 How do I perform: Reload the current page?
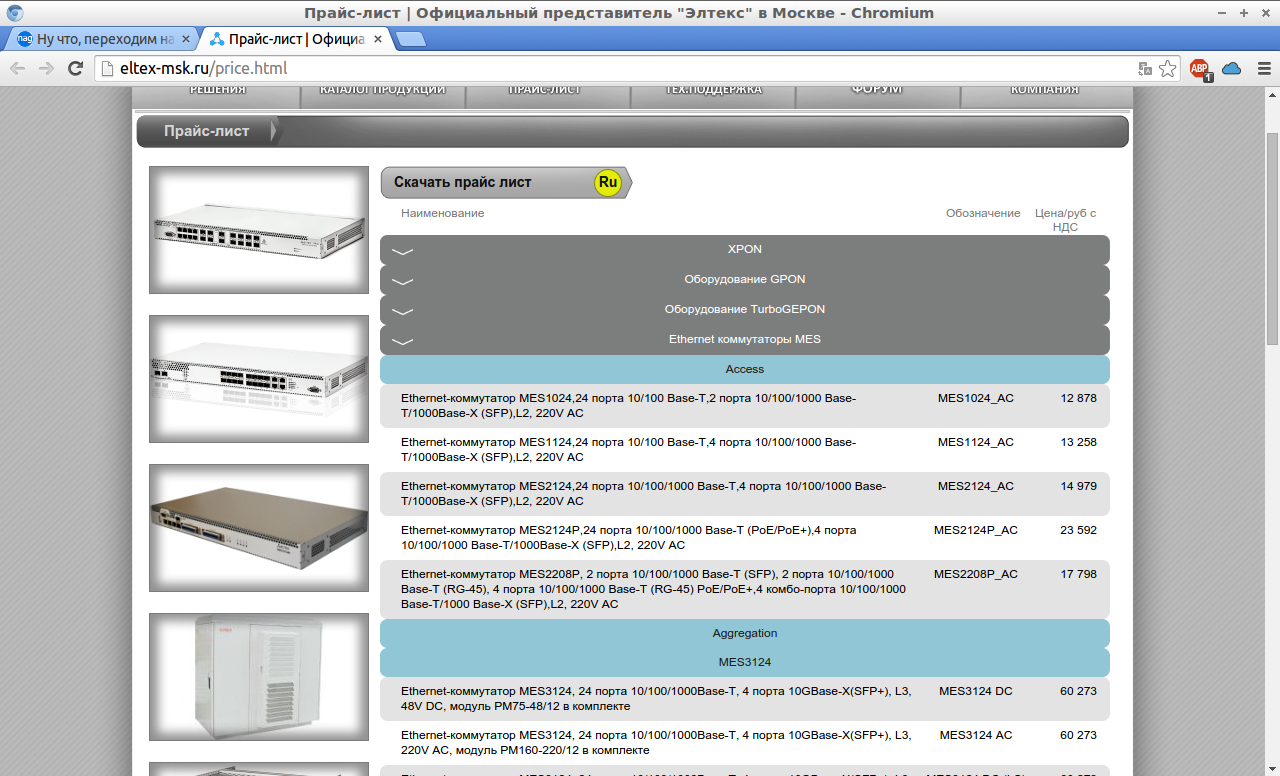[75, 68]
